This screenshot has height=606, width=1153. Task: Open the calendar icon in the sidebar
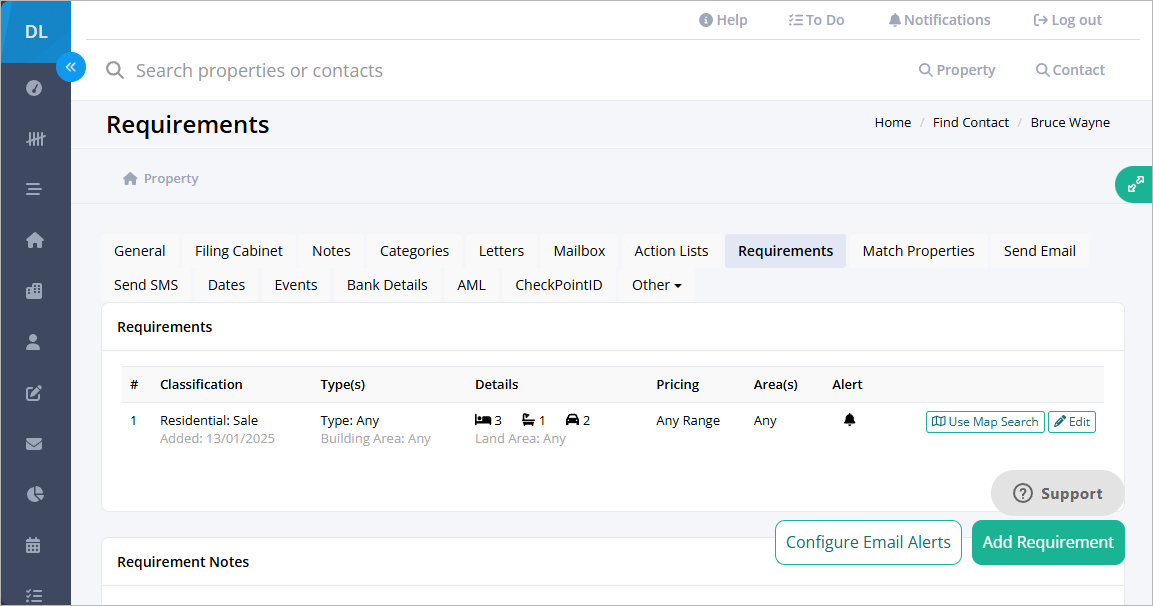pos(34,545)
